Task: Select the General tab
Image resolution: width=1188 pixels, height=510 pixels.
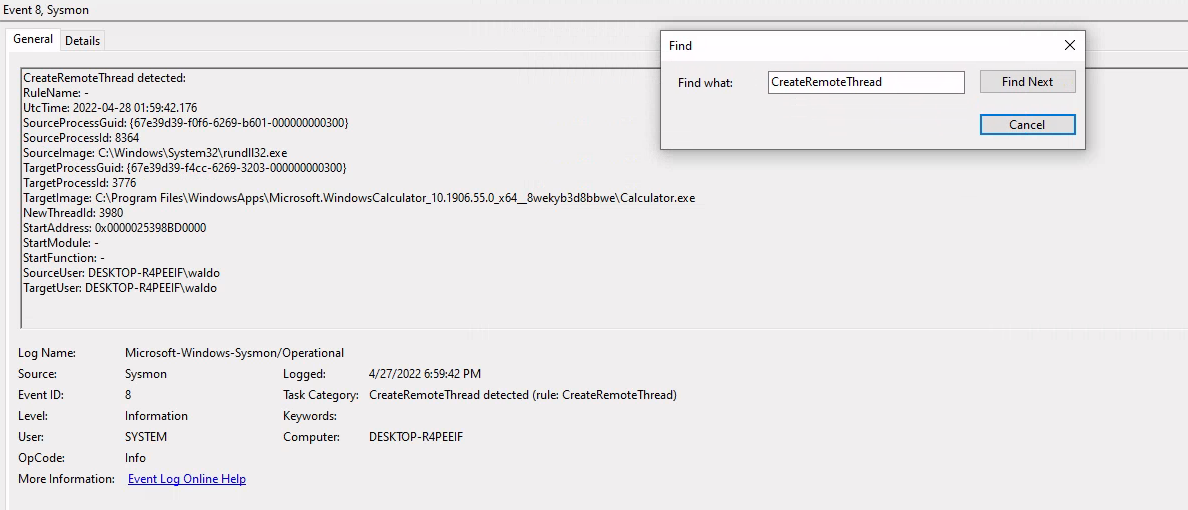Action: (x=33, y=39)
